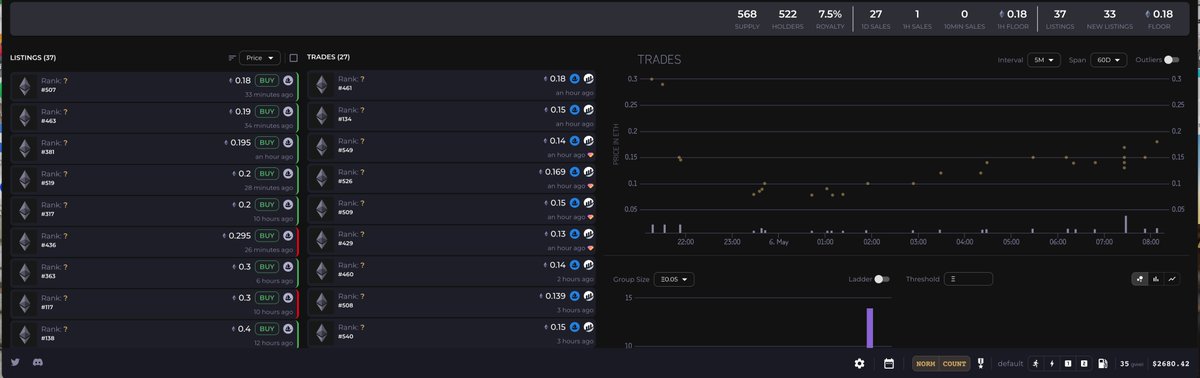Click chart icon on trade #134
1200x378 pixels.
point(589,110)
